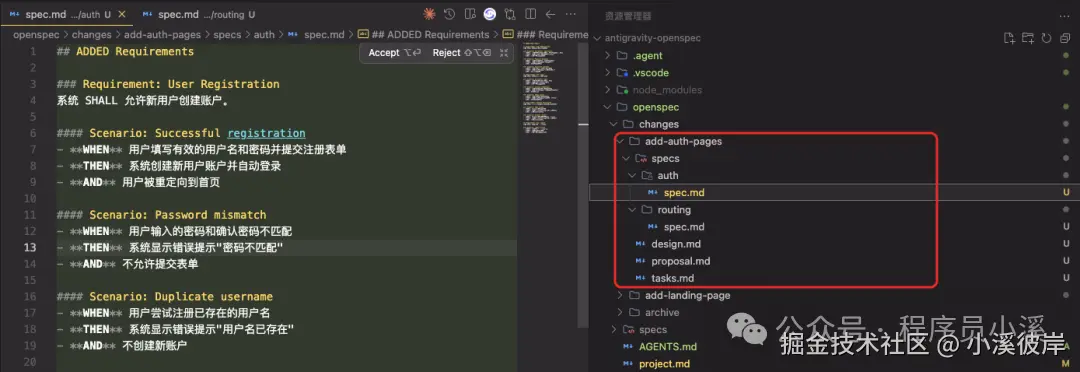This screenshot has width=1080, height=372.
Task: Accept the proposed changes
Action: (394, 52)
